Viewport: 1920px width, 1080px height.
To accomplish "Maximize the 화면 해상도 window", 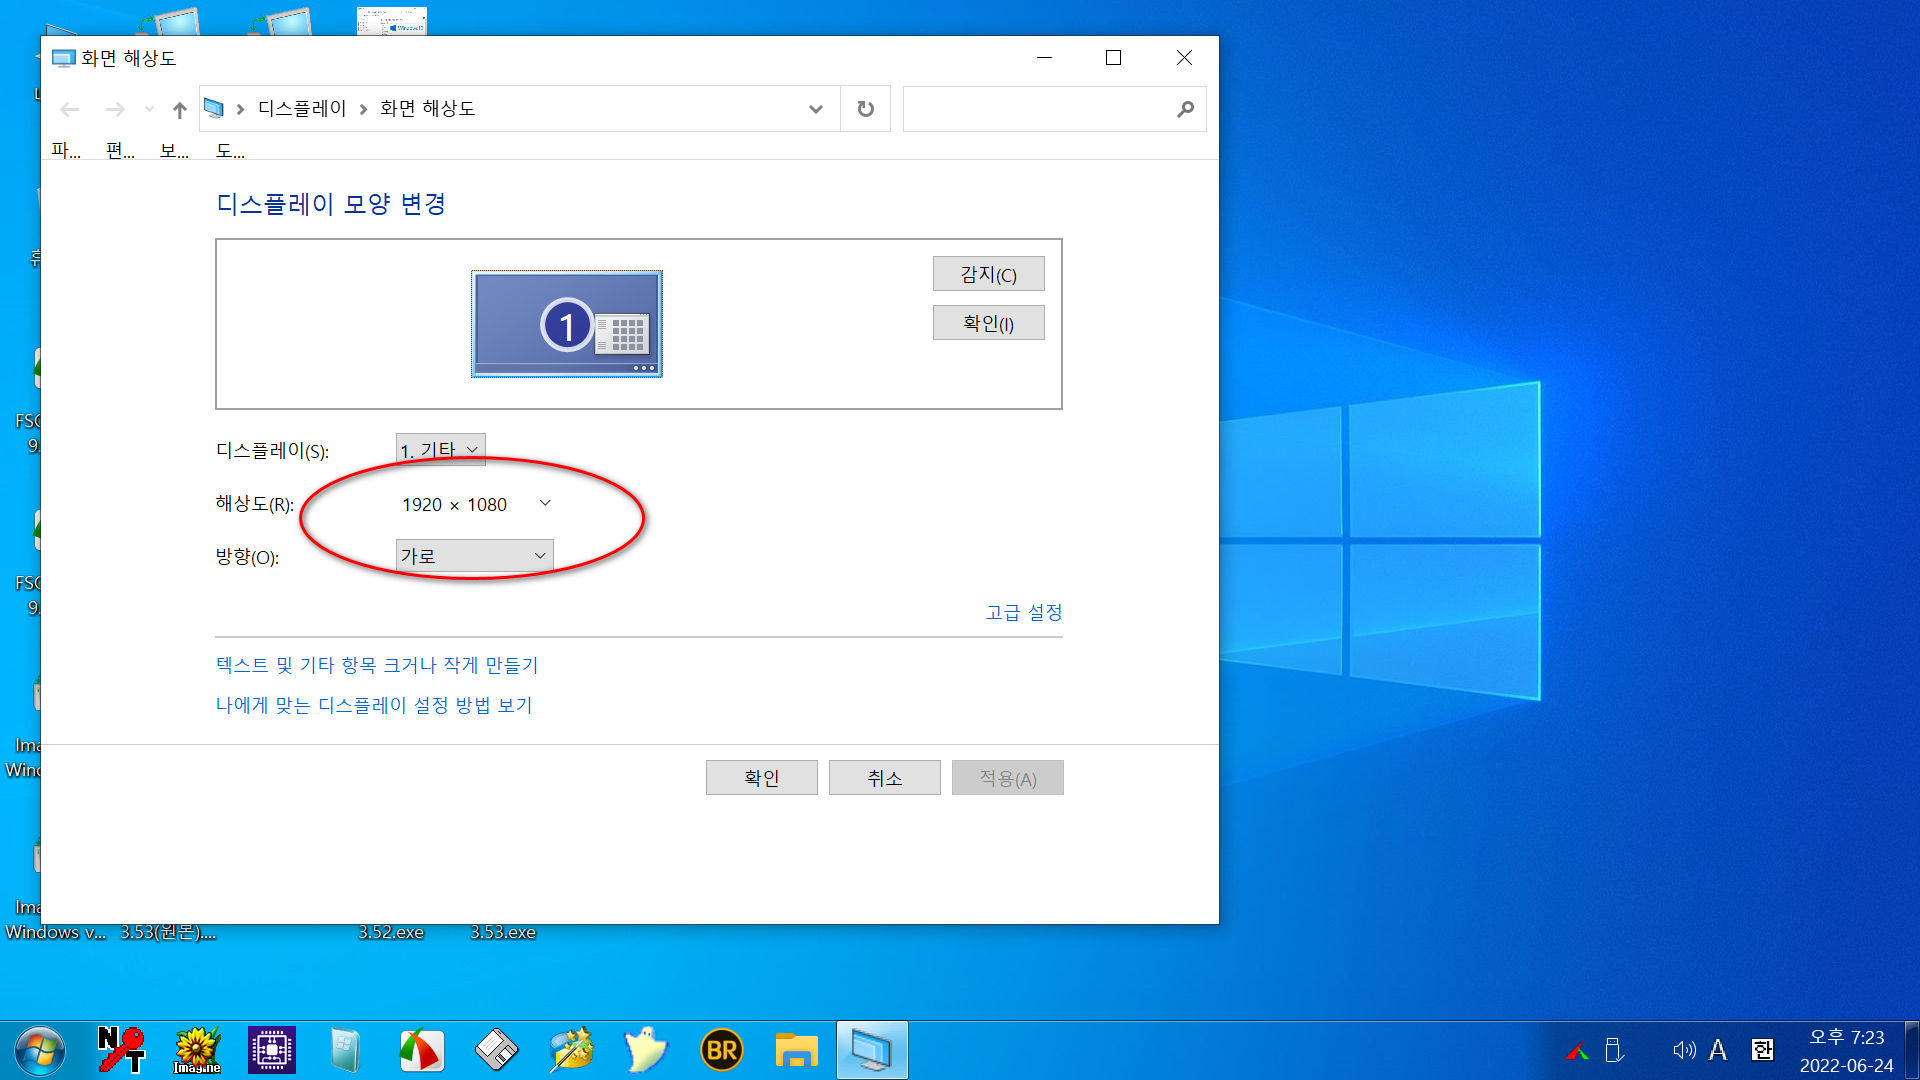I will [x=1113, y=58].
